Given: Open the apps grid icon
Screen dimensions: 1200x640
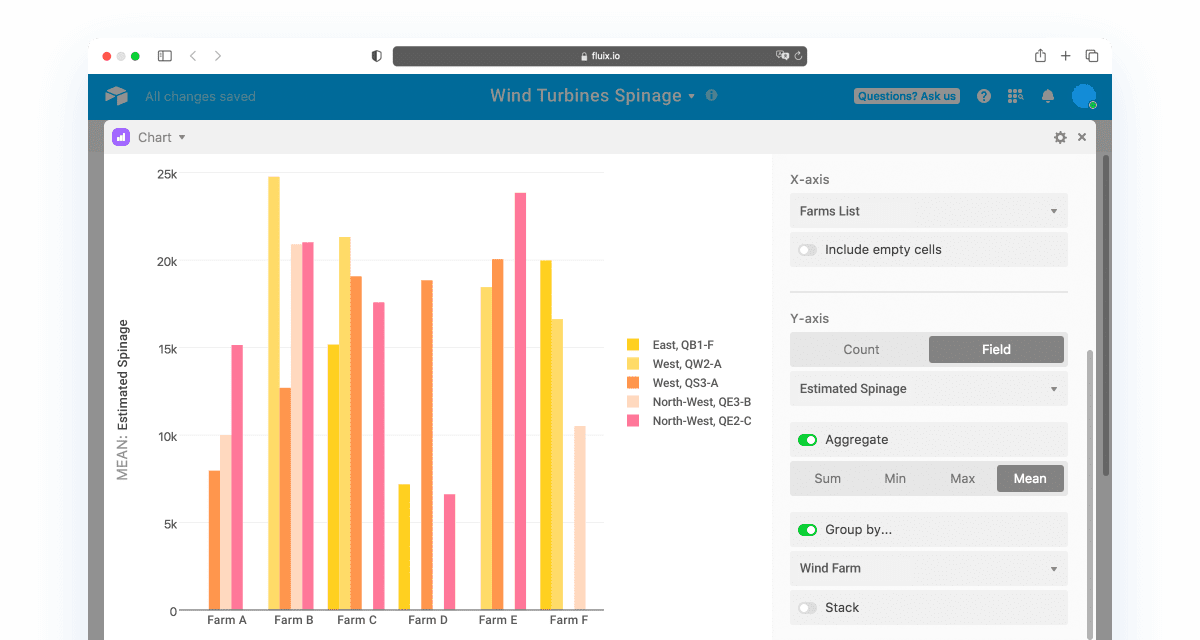Looking at the screenshot, I should point(1016,96).
